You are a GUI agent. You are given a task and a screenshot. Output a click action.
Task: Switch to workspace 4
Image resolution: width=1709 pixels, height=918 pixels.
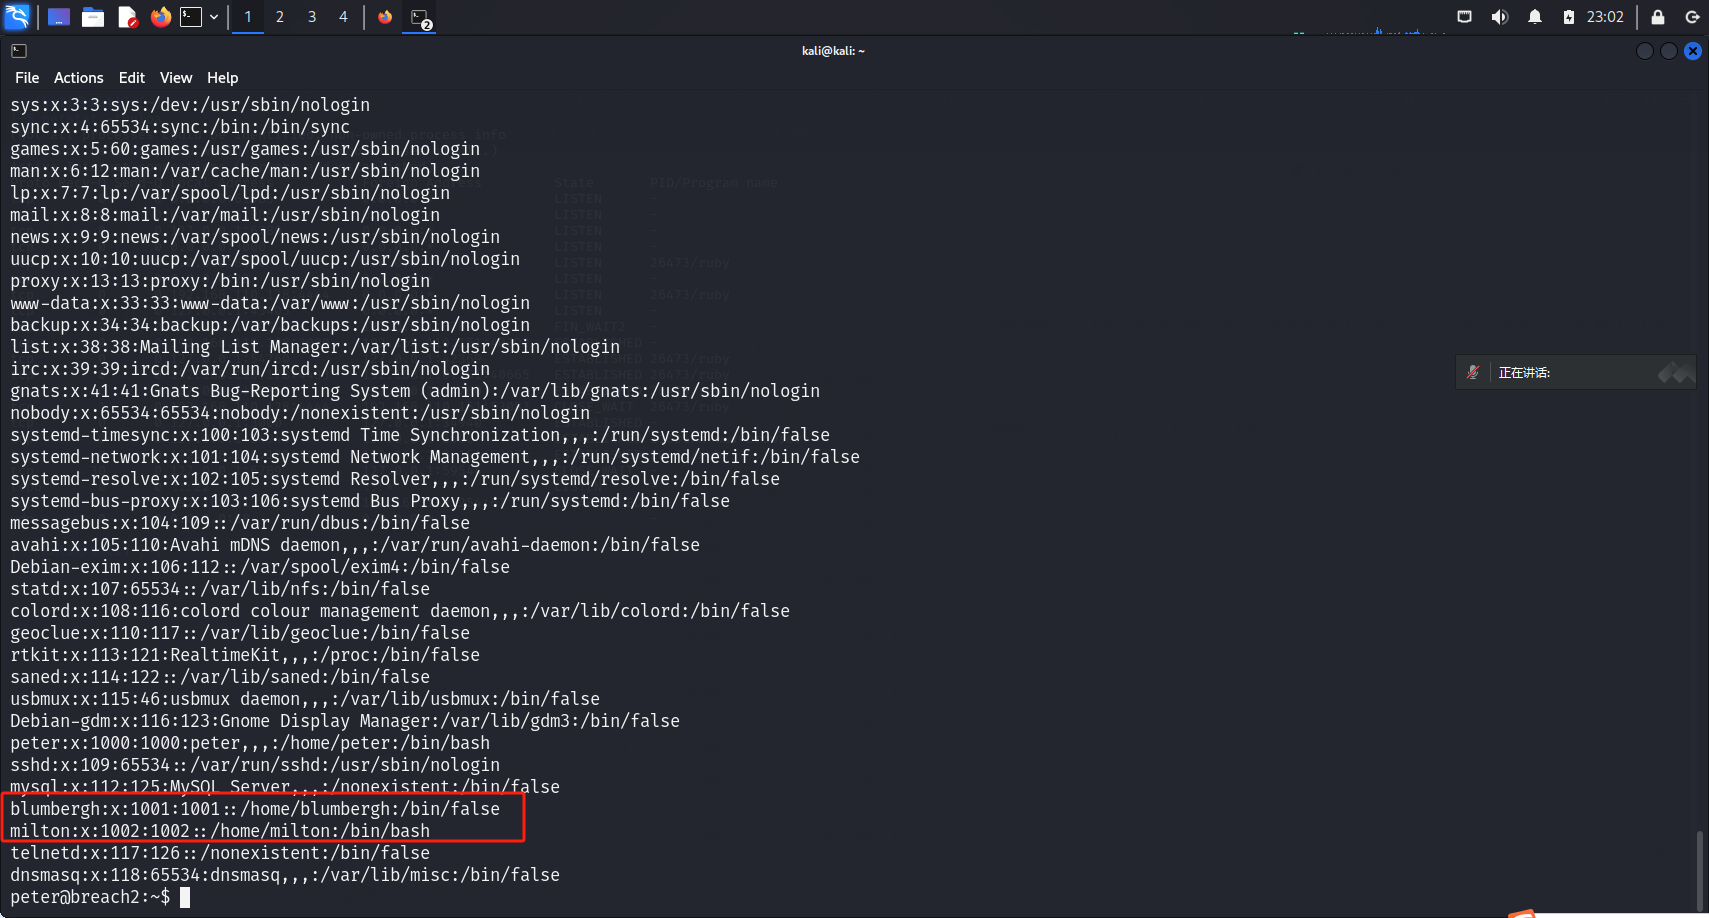point(344,17)
